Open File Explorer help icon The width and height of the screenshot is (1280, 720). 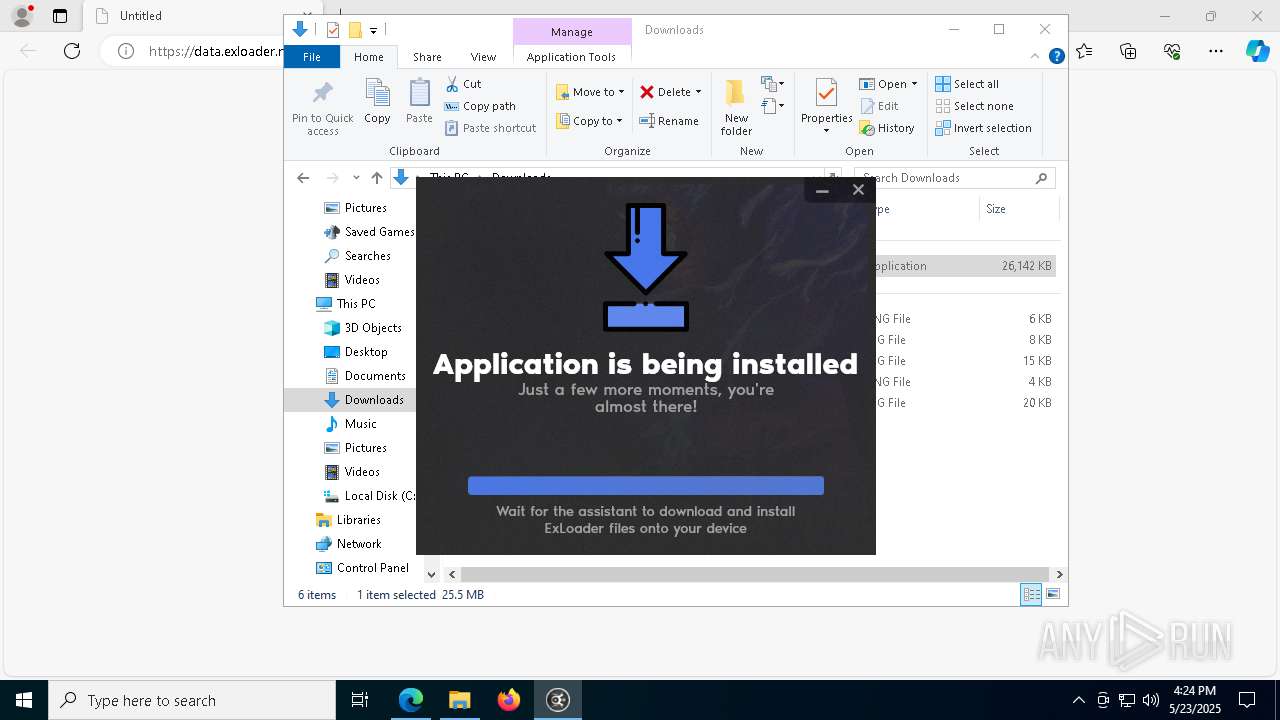(x=1056, y=57)
